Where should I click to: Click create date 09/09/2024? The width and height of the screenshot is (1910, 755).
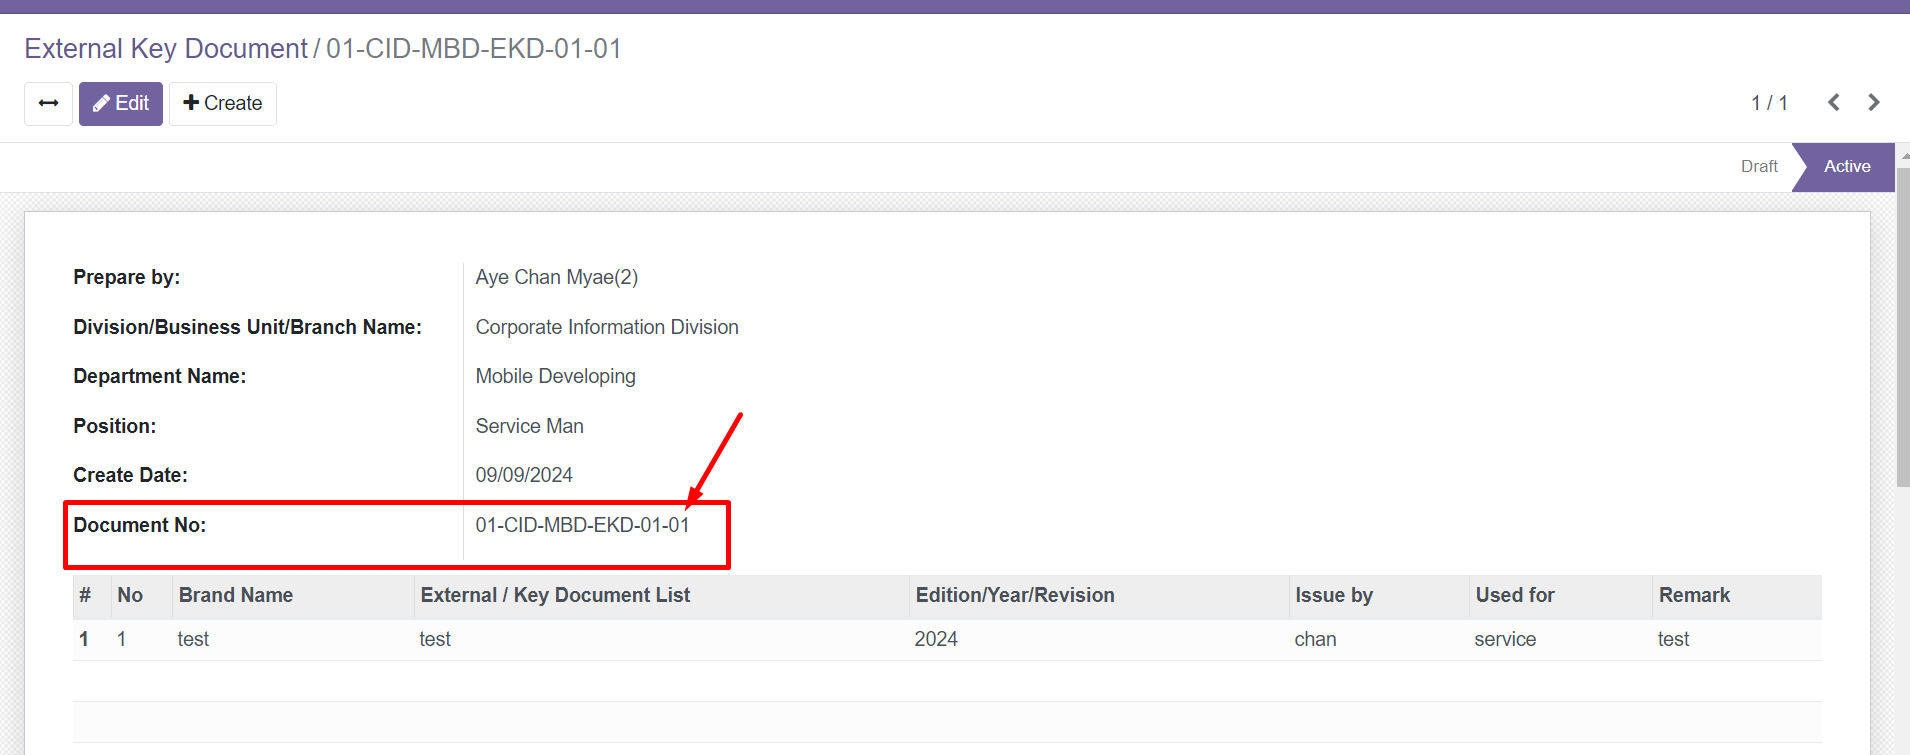(x=524, y=475)
